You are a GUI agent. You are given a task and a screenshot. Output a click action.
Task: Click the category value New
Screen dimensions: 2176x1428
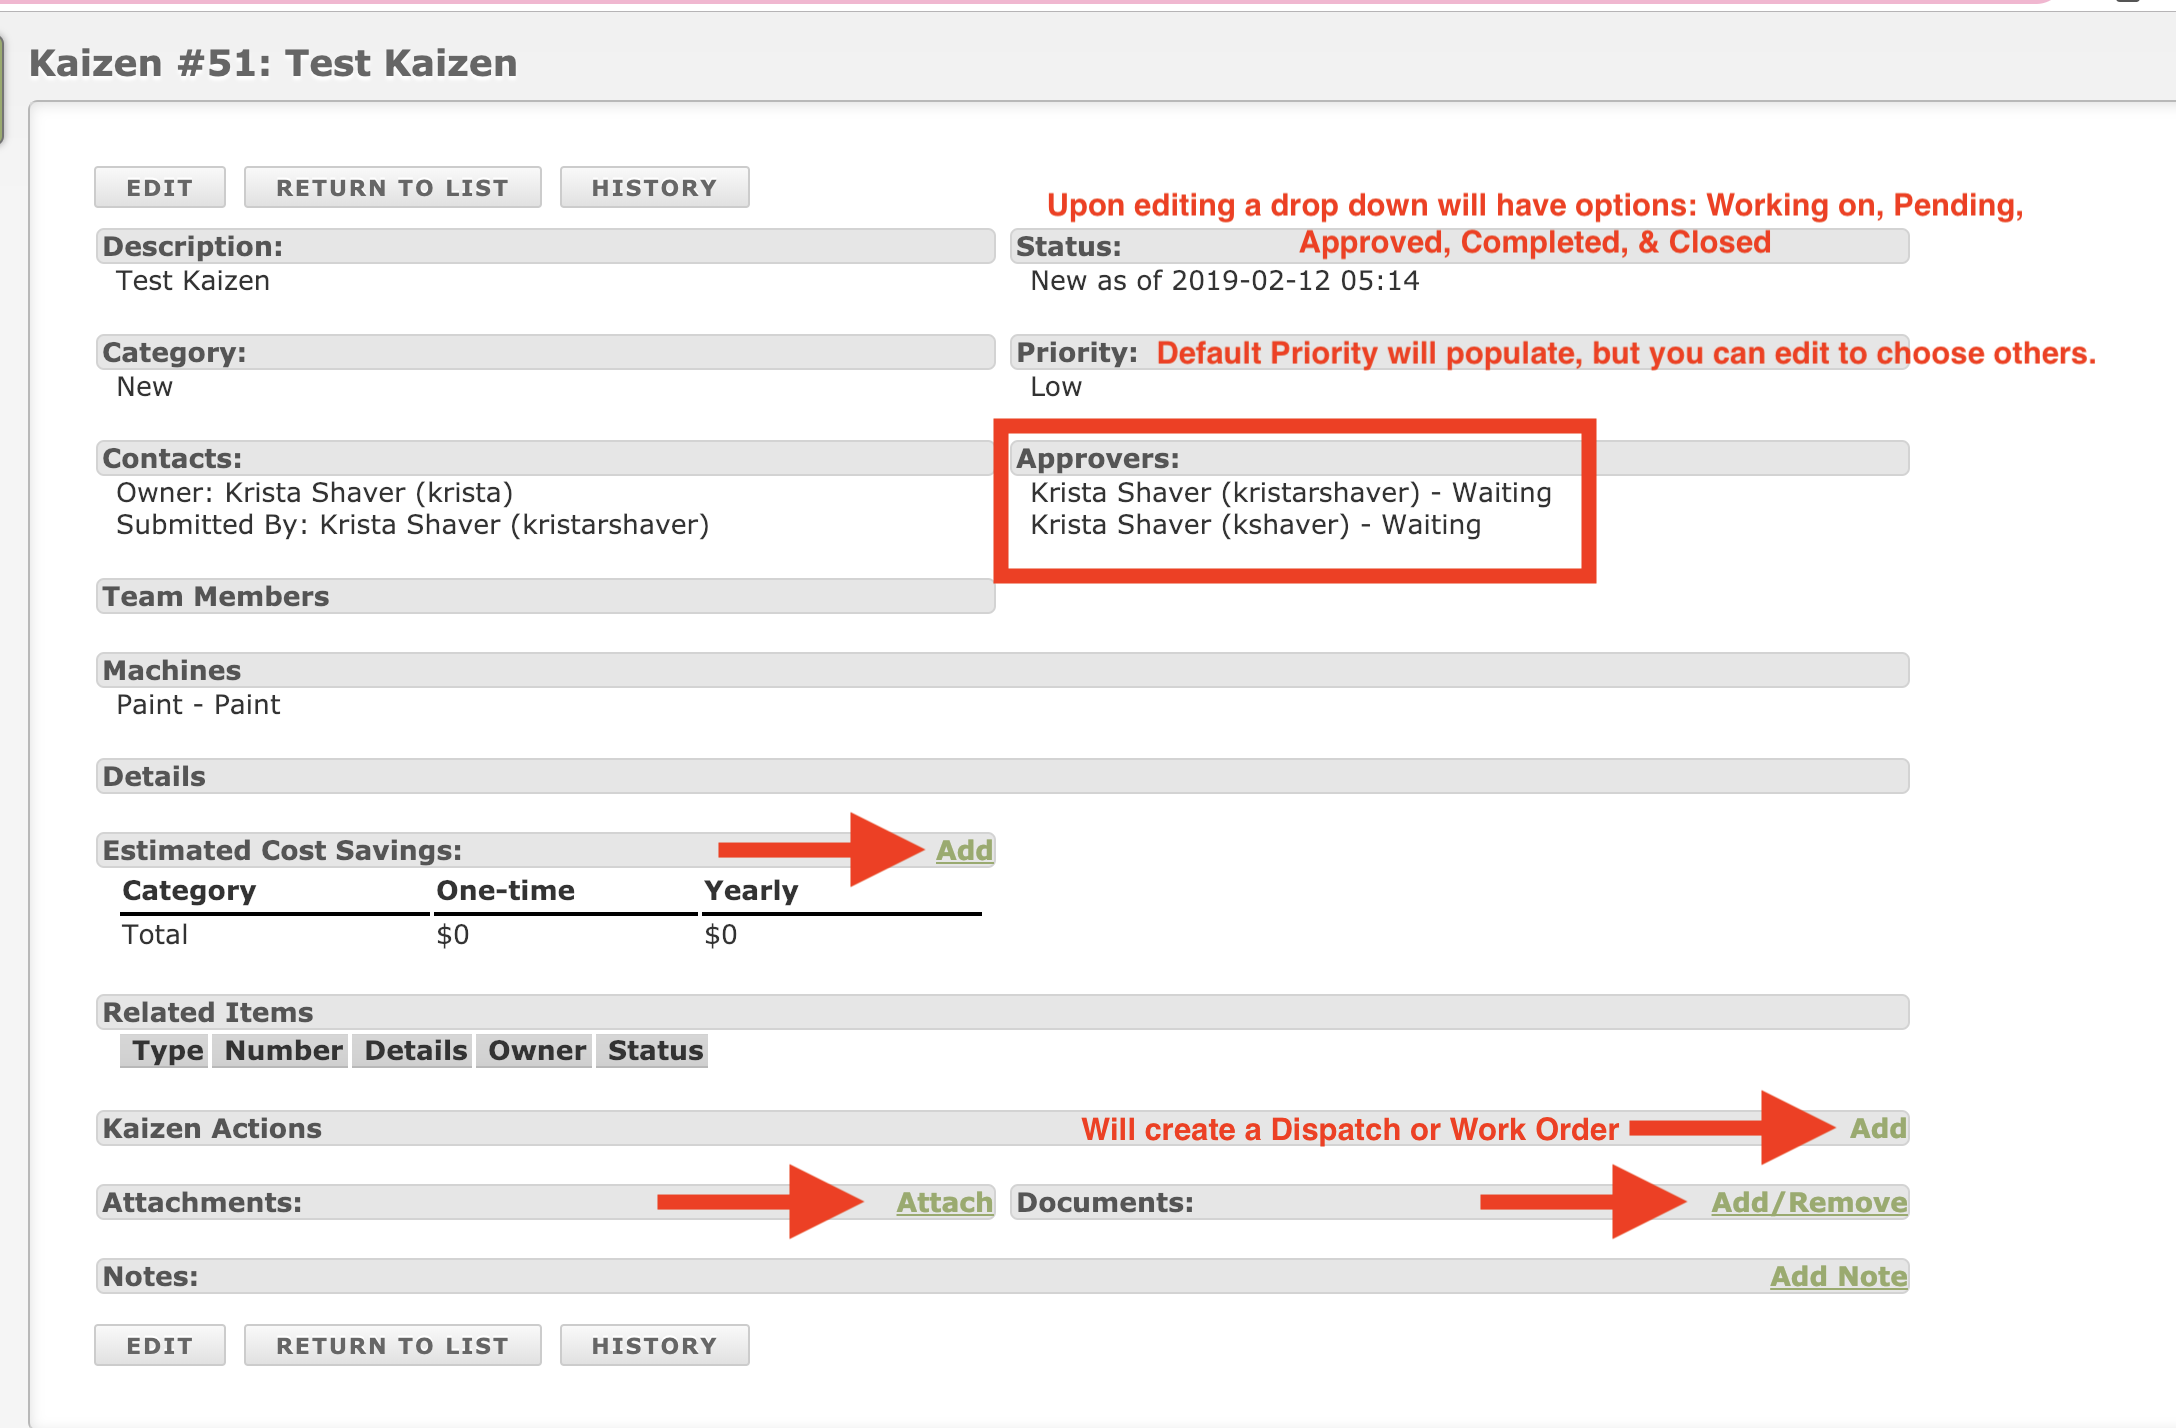[x=145, y=387]
